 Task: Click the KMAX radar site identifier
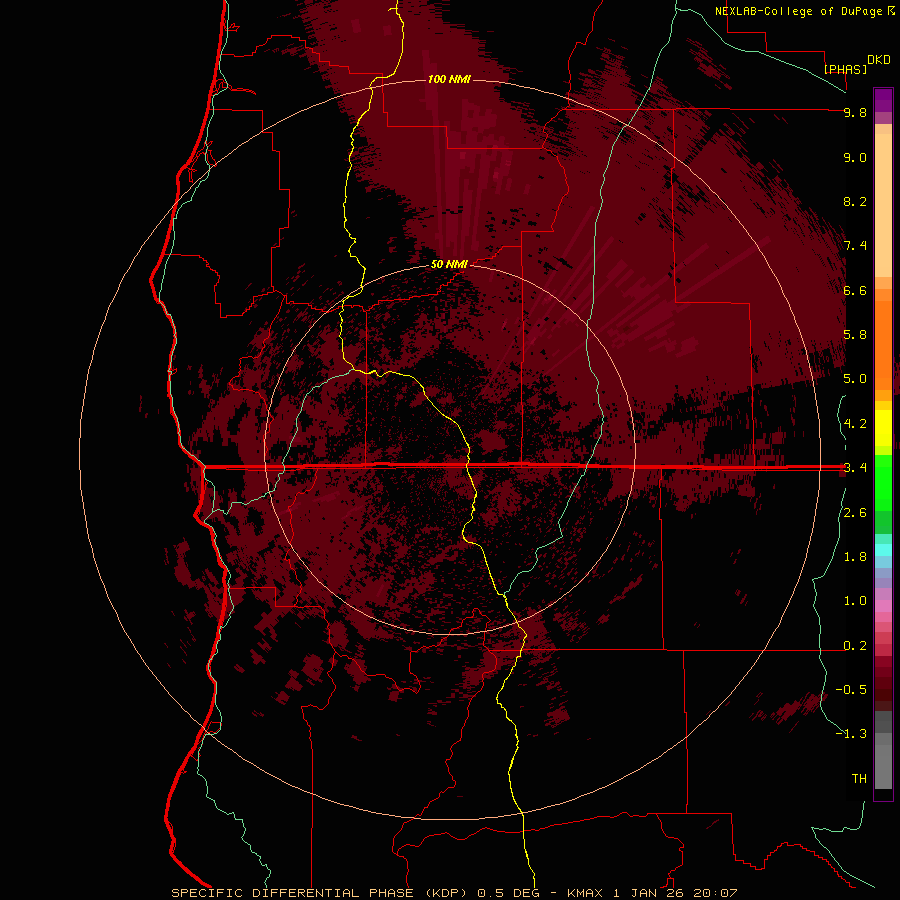pyautogui.click(x=585, y=893)
